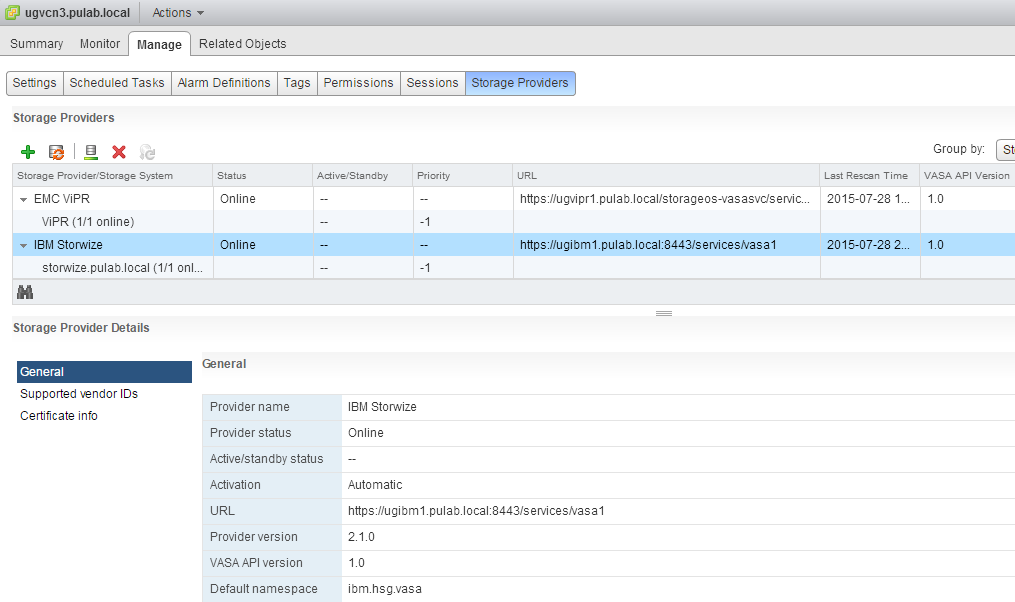Click the vCenter server icon beside ugvcn3.pulab.local
Screen dimensions: 1015x602
pos(12,13)
